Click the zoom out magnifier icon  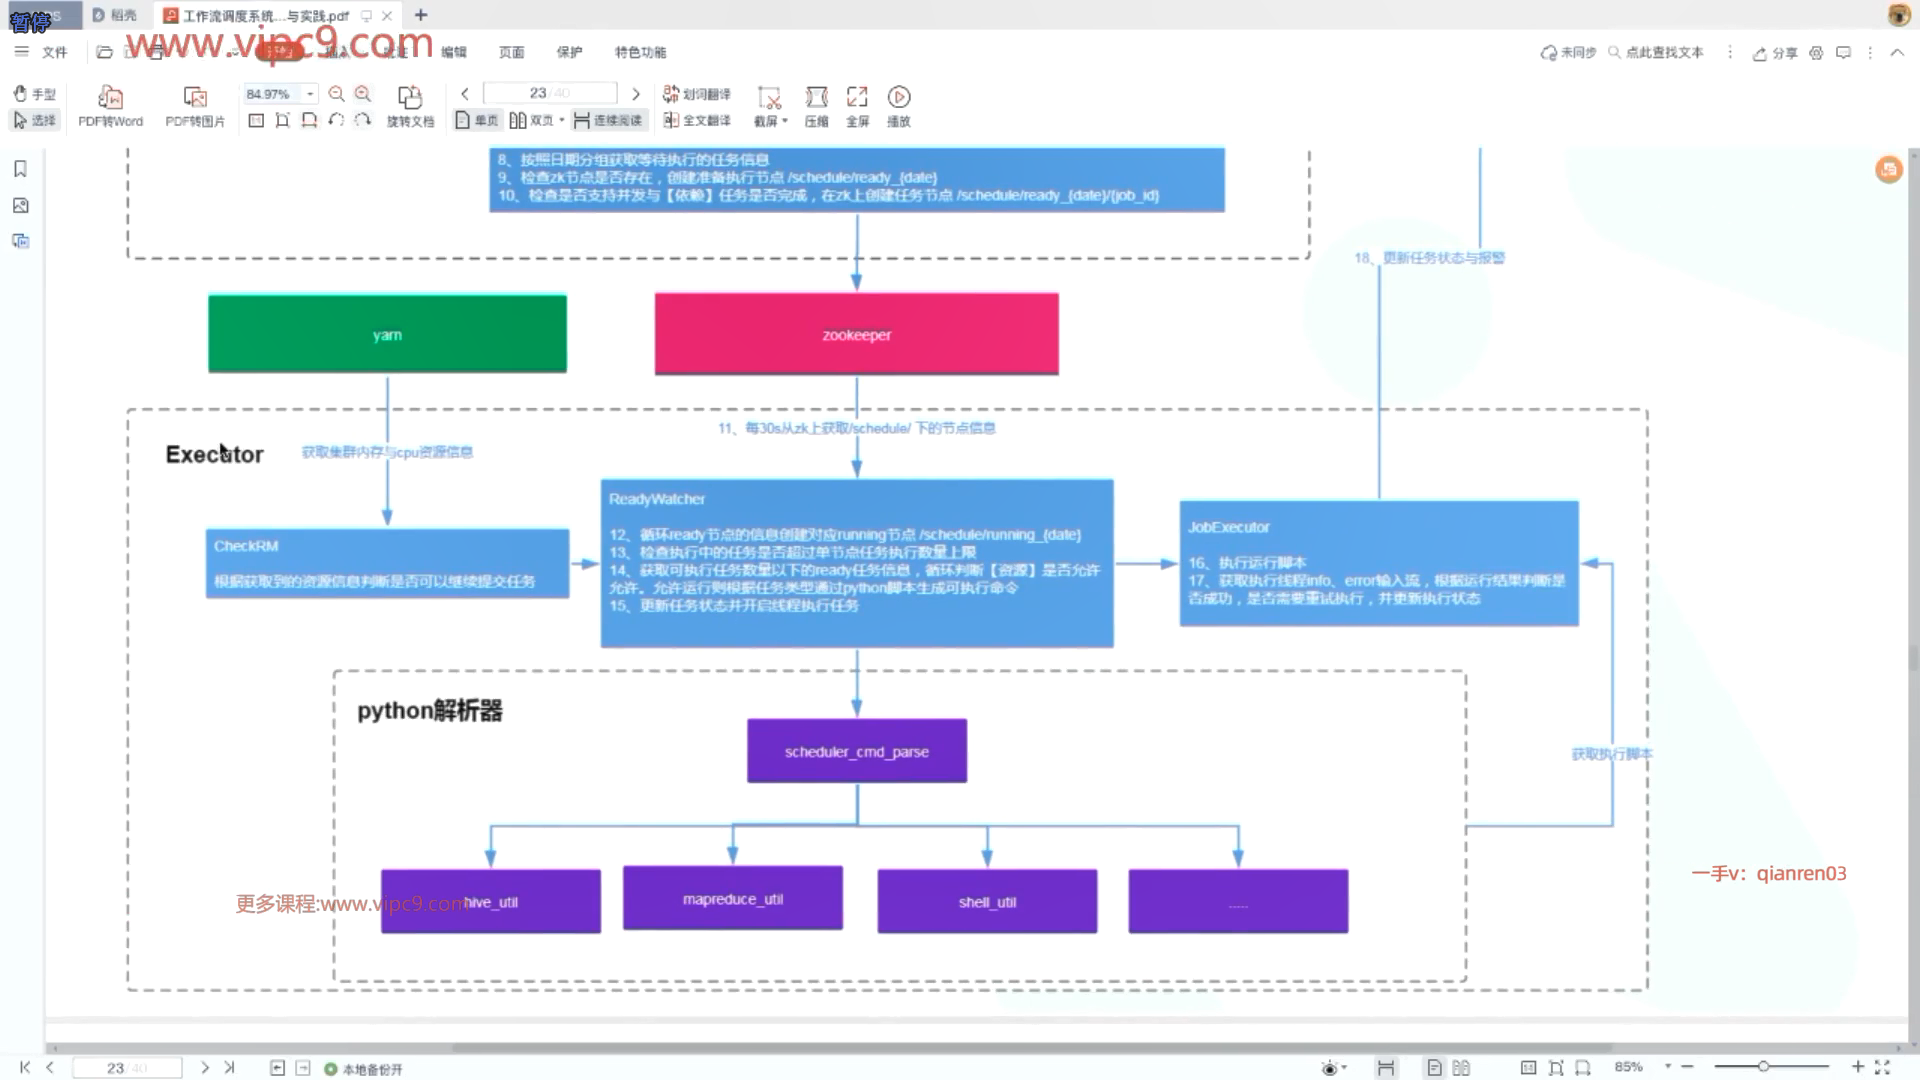coord(337,94)
